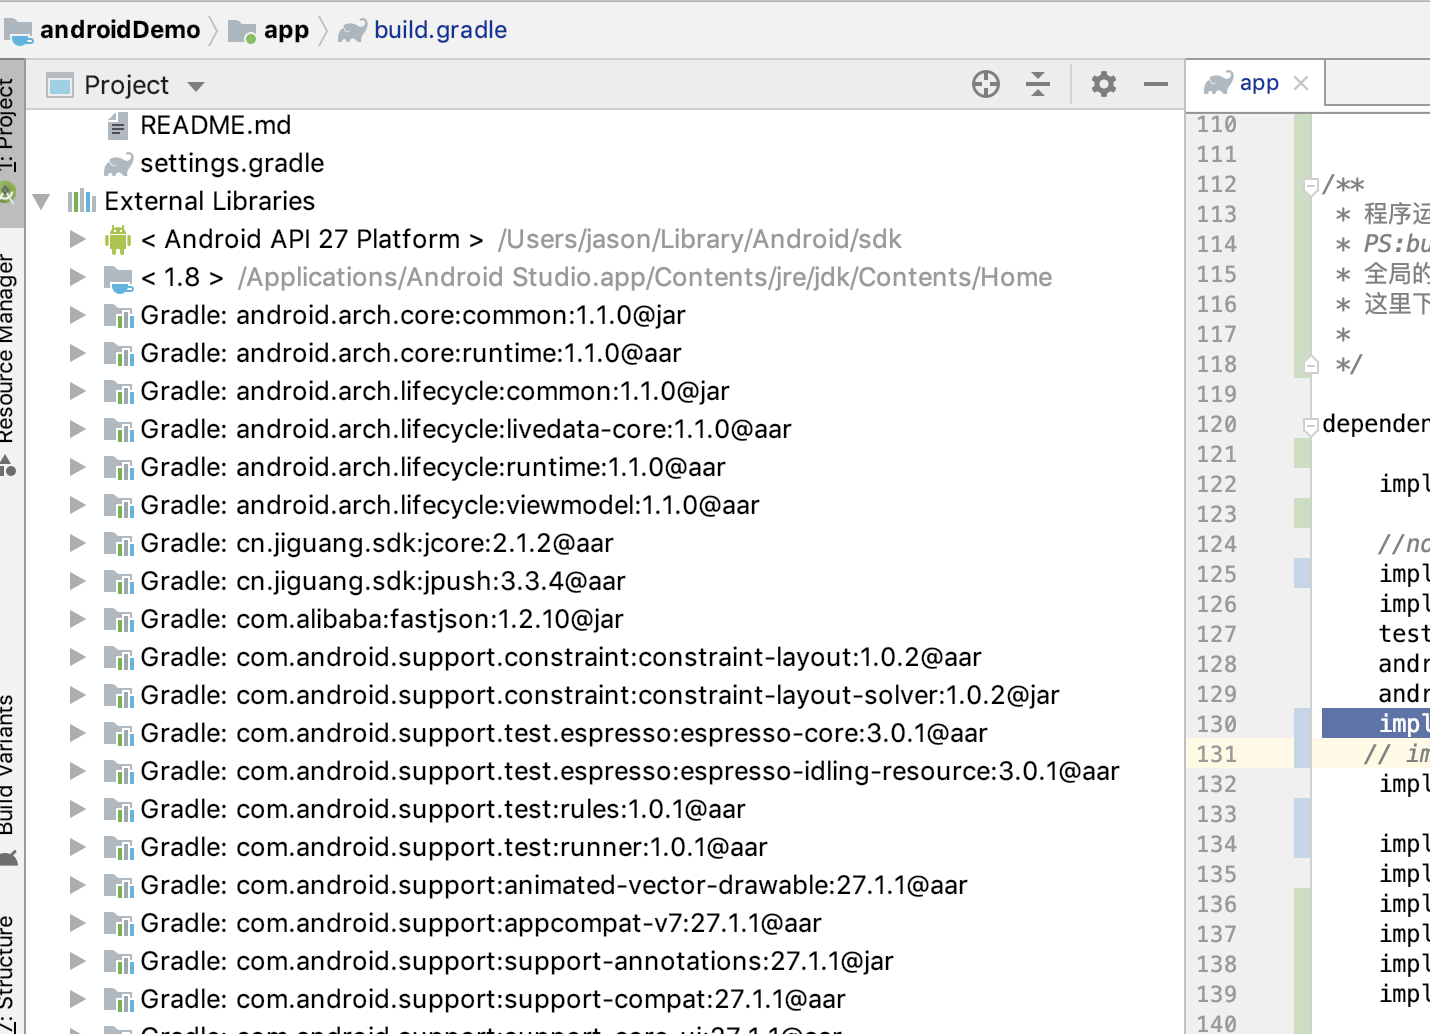Click the fold end marker at line 118

tap(1311, 365)
